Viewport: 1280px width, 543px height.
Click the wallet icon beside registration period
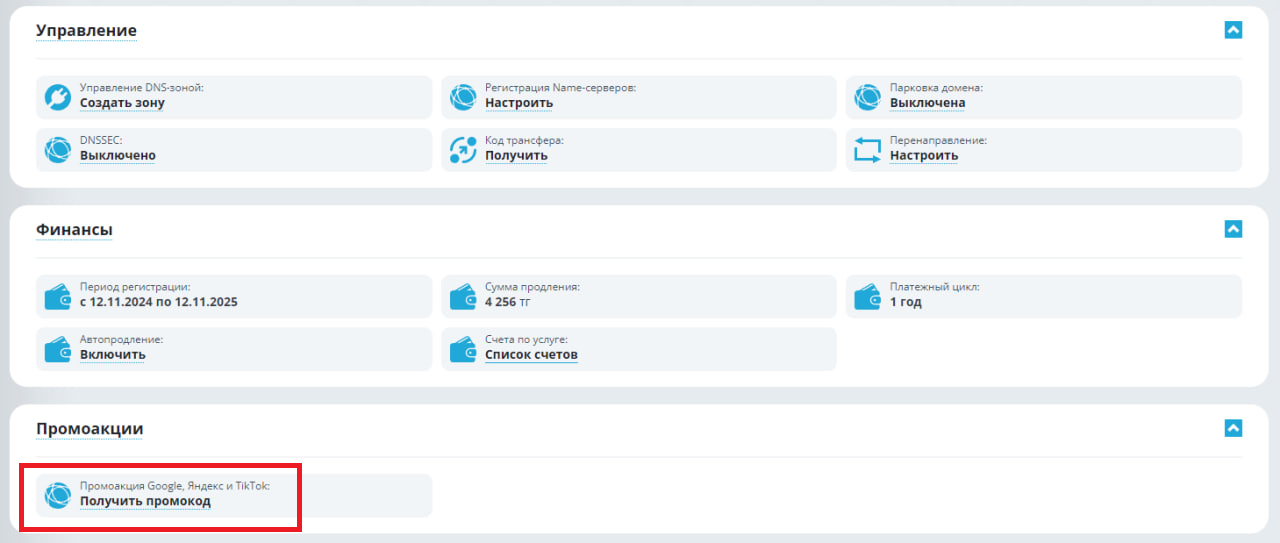pyautogui.click(x=58, y=297)
